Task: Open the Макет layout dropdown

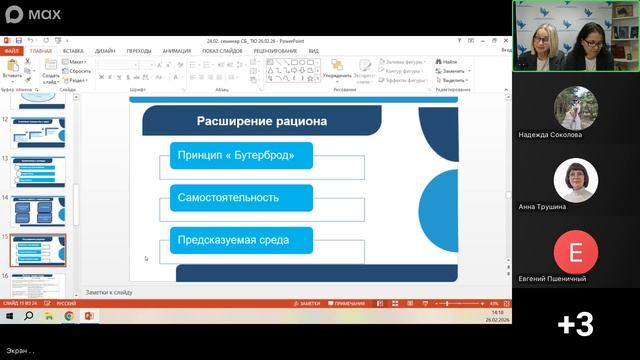Action: click(x=74, y=62)
